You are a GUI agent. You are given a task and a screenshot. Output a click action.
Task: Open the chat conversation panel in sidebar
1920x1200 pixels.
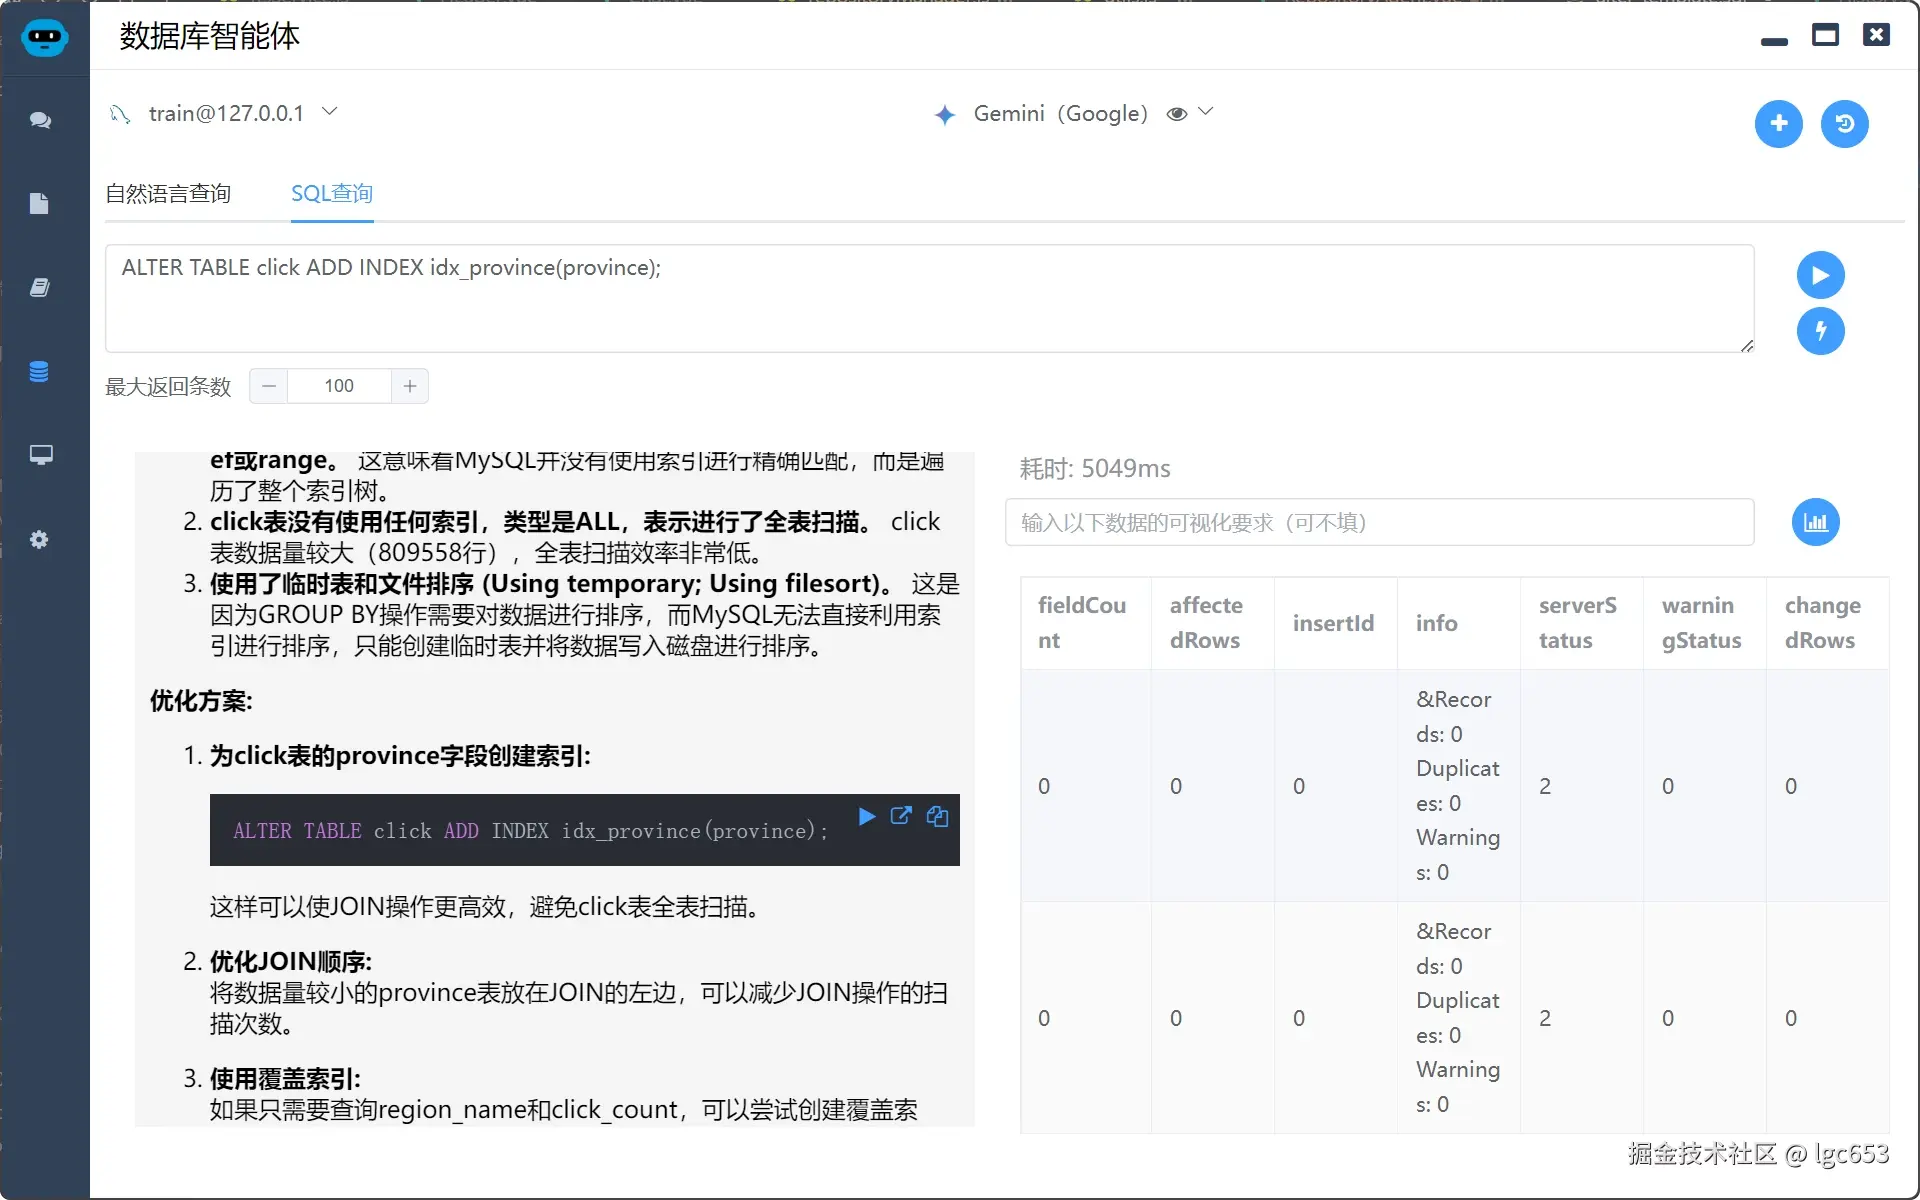click(x=41, y=121)
